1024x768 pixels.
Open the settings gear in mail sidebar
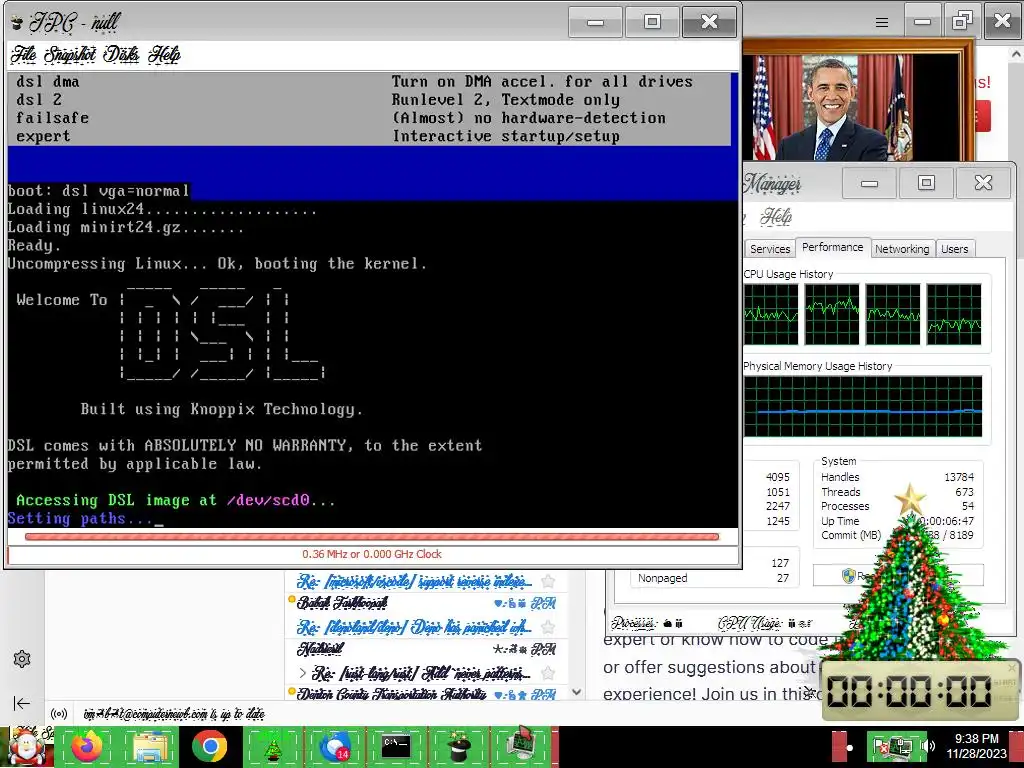(x=22, y=658)
